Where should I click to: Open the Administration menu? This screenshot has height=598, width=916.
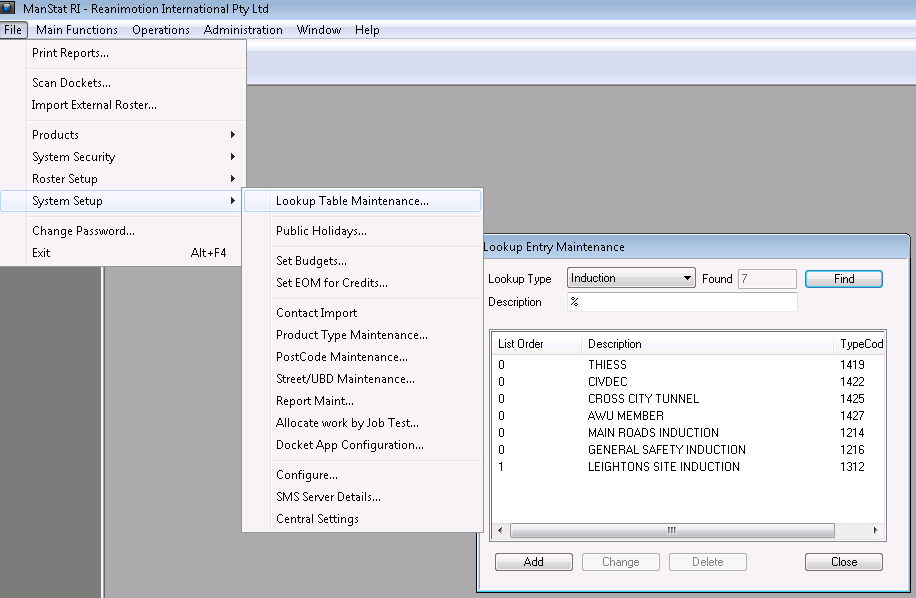click(243, 30)
